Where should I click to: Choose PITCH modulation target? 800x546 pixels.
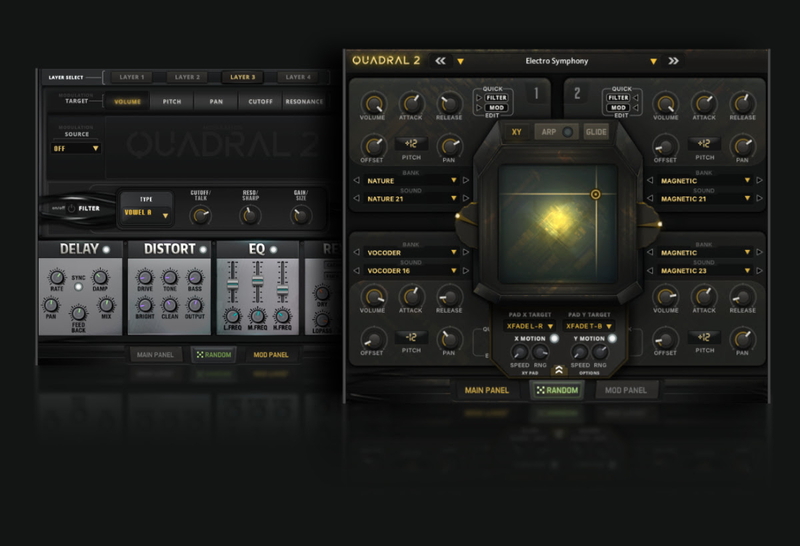172,102
